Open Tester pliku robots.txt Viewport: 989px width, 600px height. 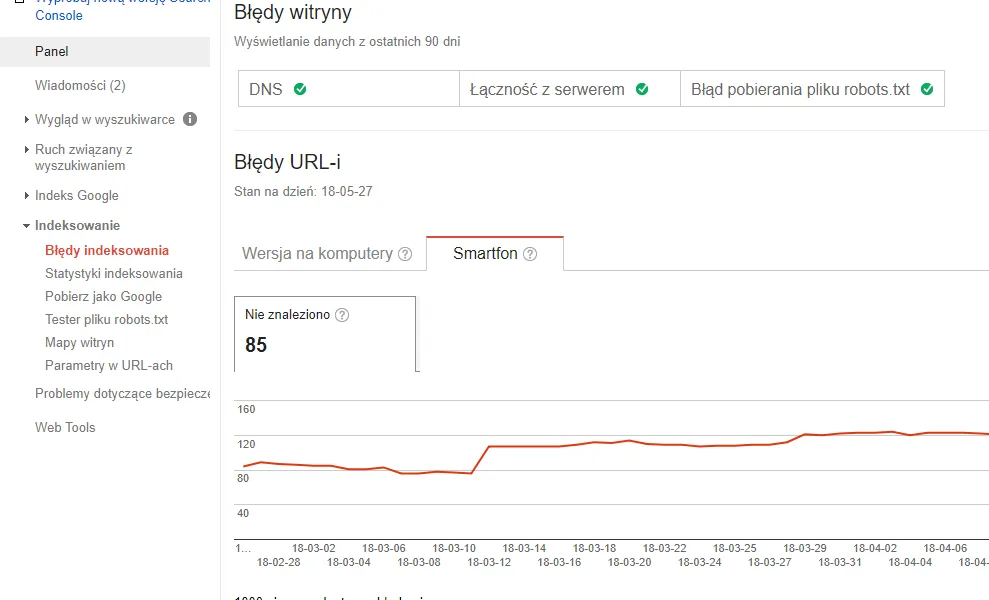click(107, 320)
